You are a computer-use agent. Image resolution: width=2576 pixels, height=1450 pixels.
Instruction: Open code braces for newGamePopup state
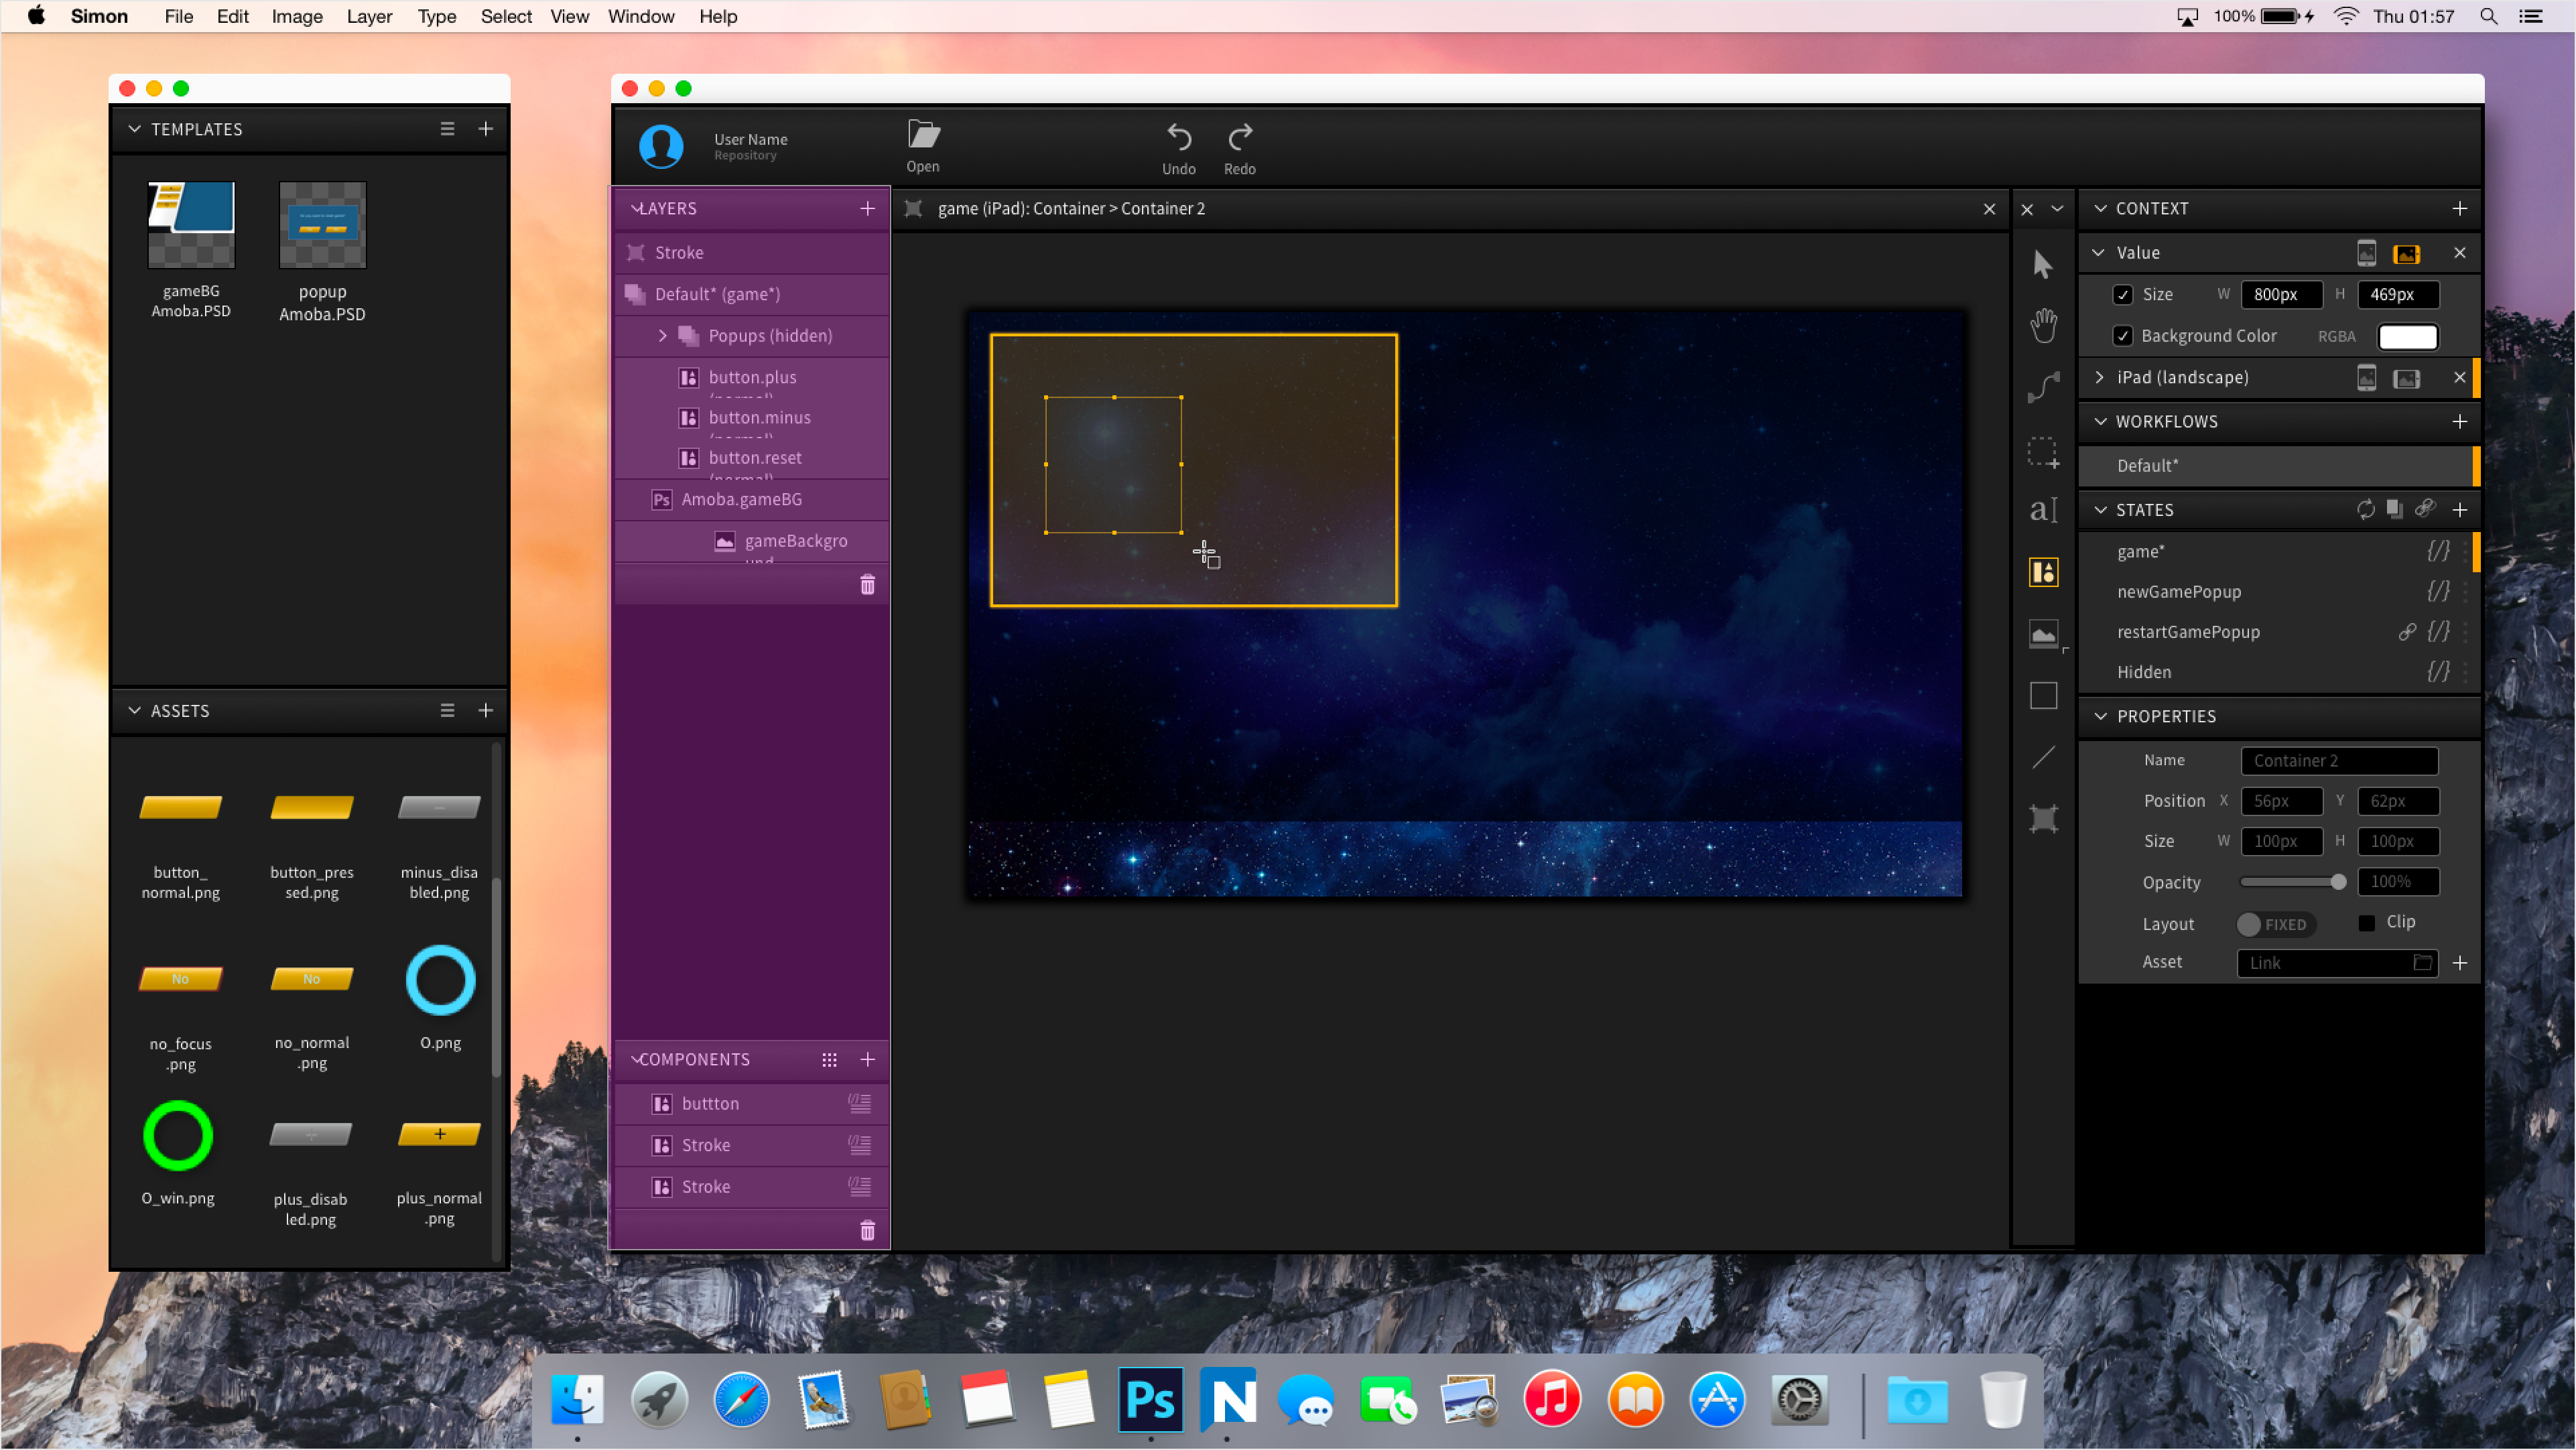[2438, 592]
